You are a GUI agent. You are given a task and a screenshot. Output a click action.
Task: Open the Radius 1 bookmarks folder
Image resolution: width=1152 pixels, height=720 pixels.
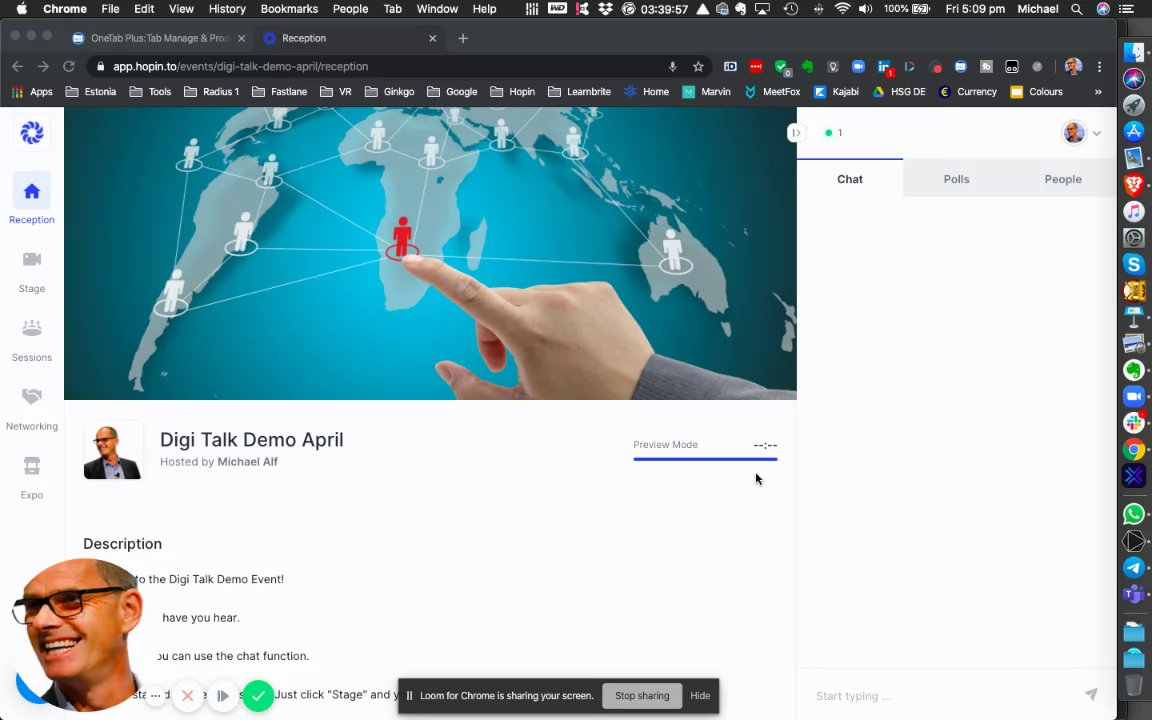tap(212, 92)
